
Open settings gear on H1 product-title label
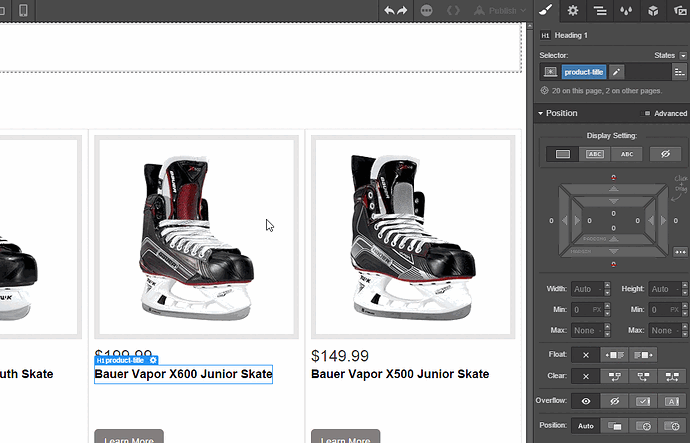153,360
